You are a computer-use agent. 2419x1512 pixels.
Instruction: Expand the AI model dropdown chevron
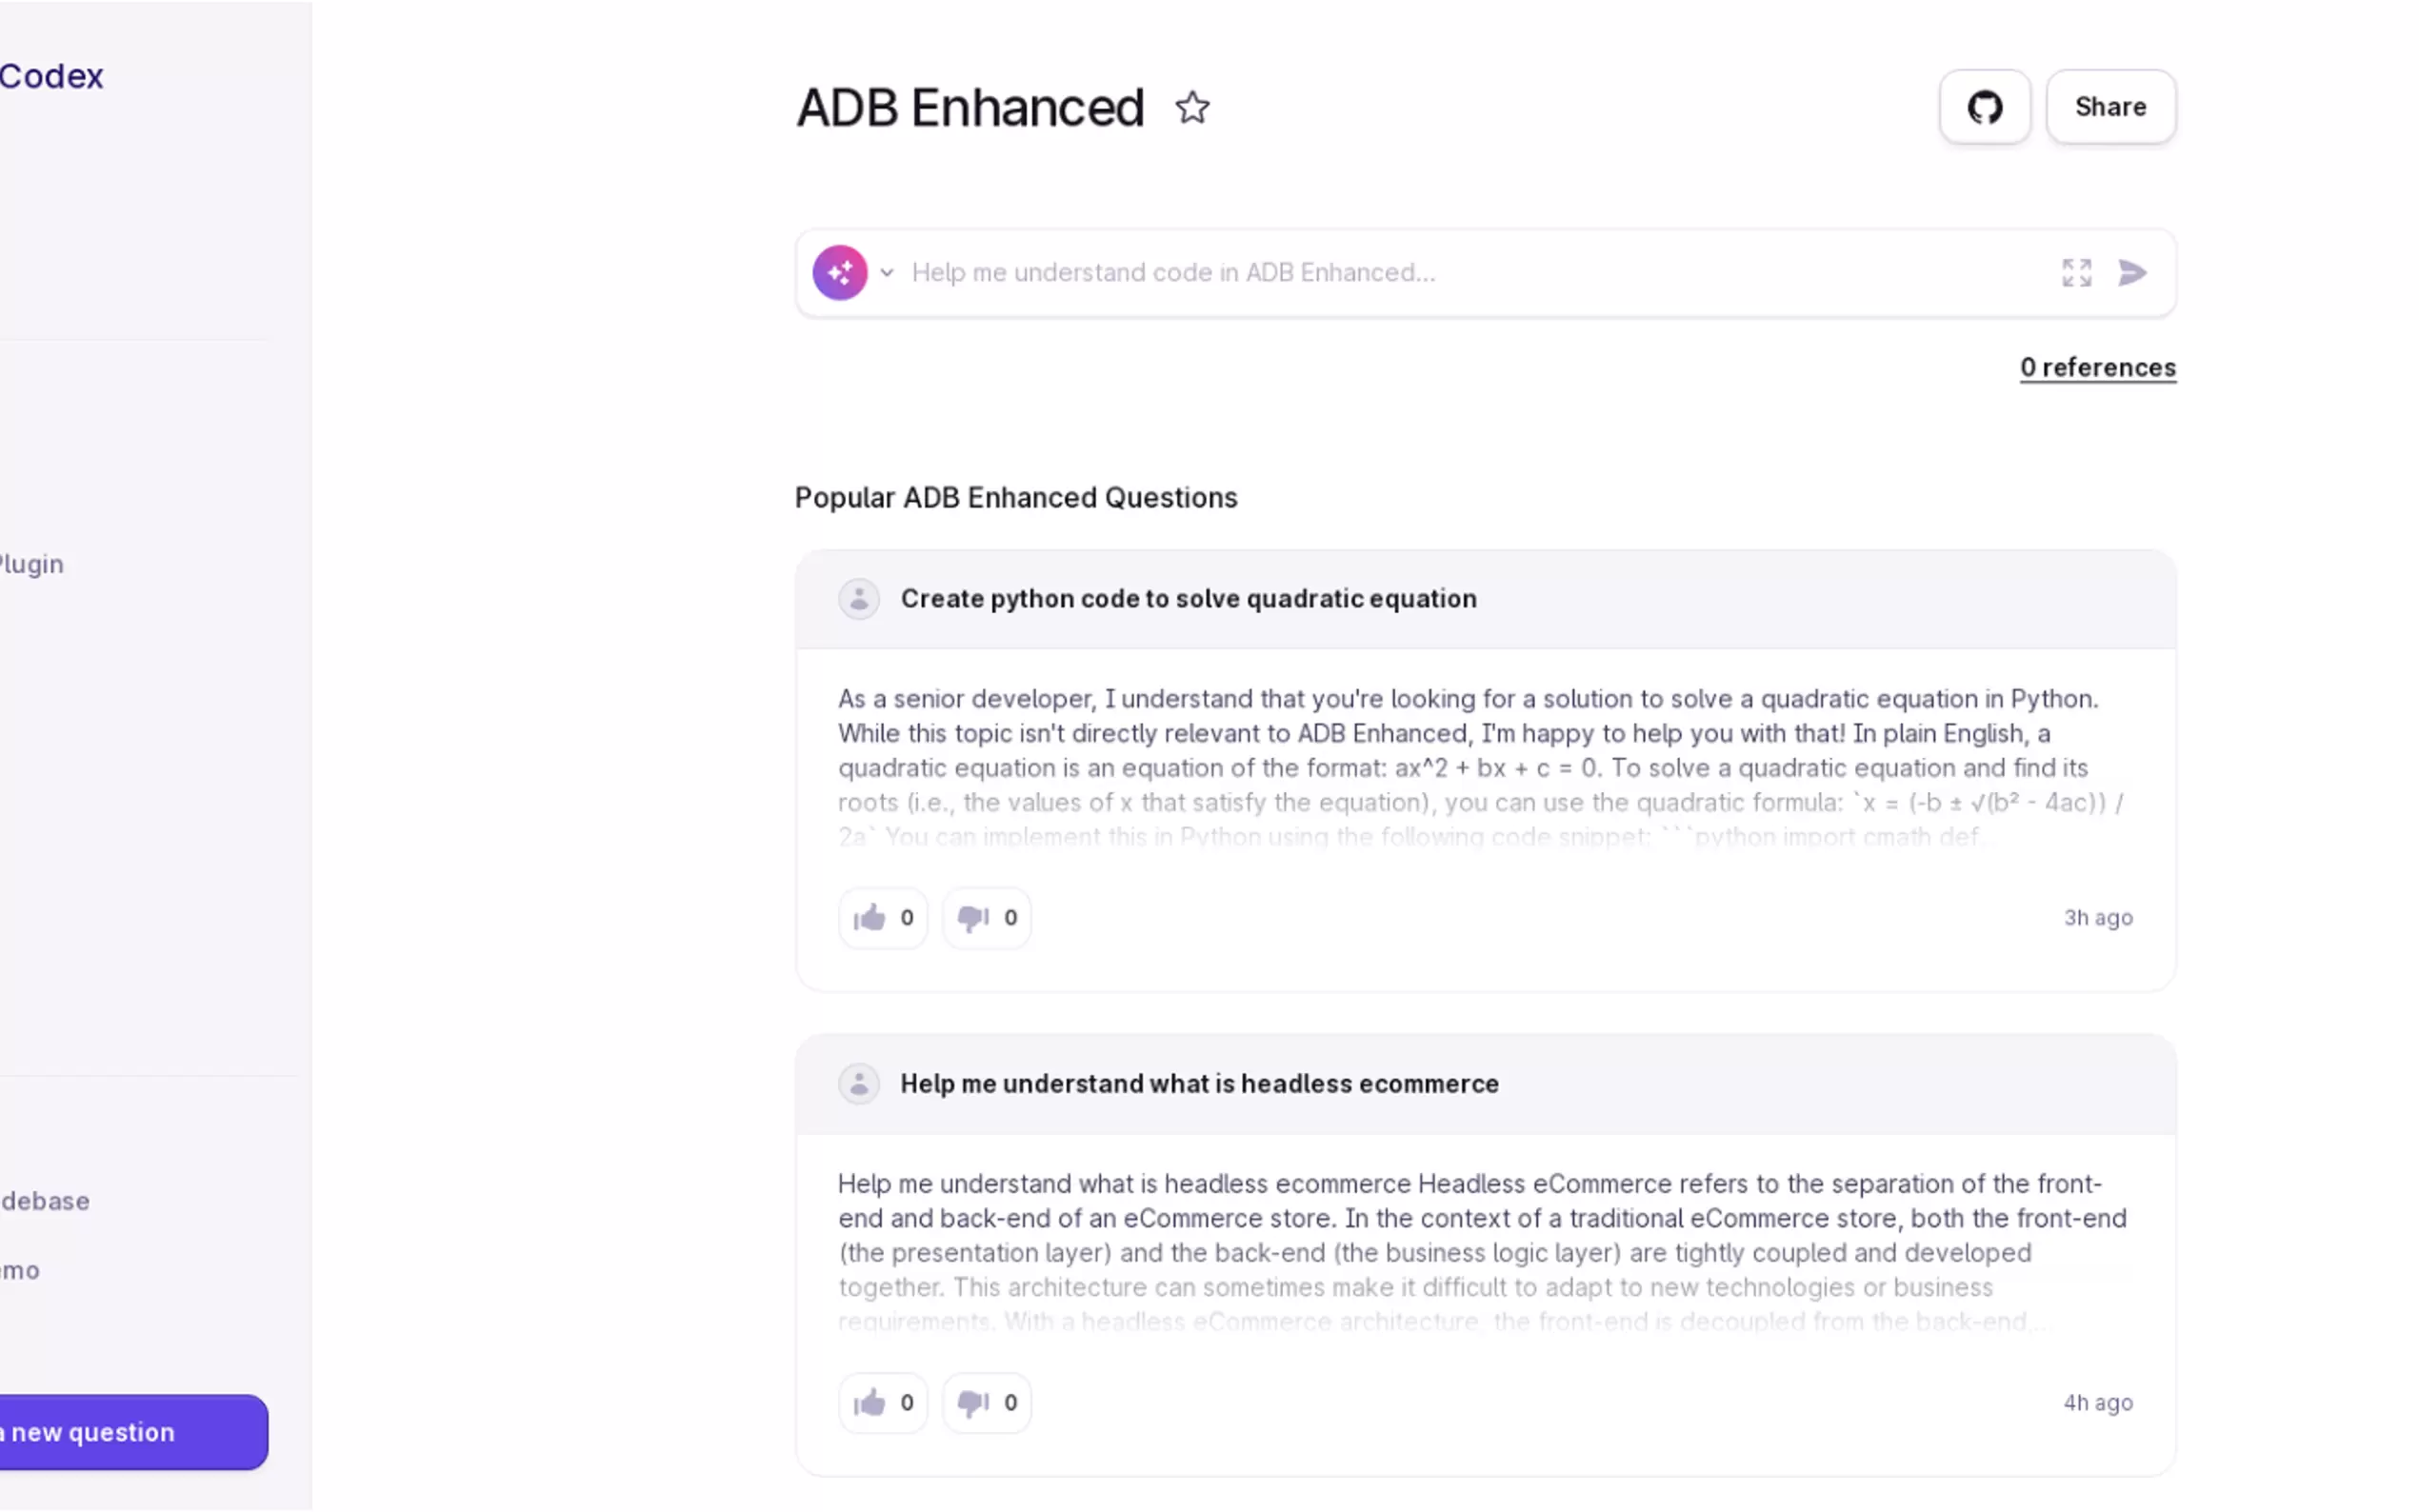(887, 272)
